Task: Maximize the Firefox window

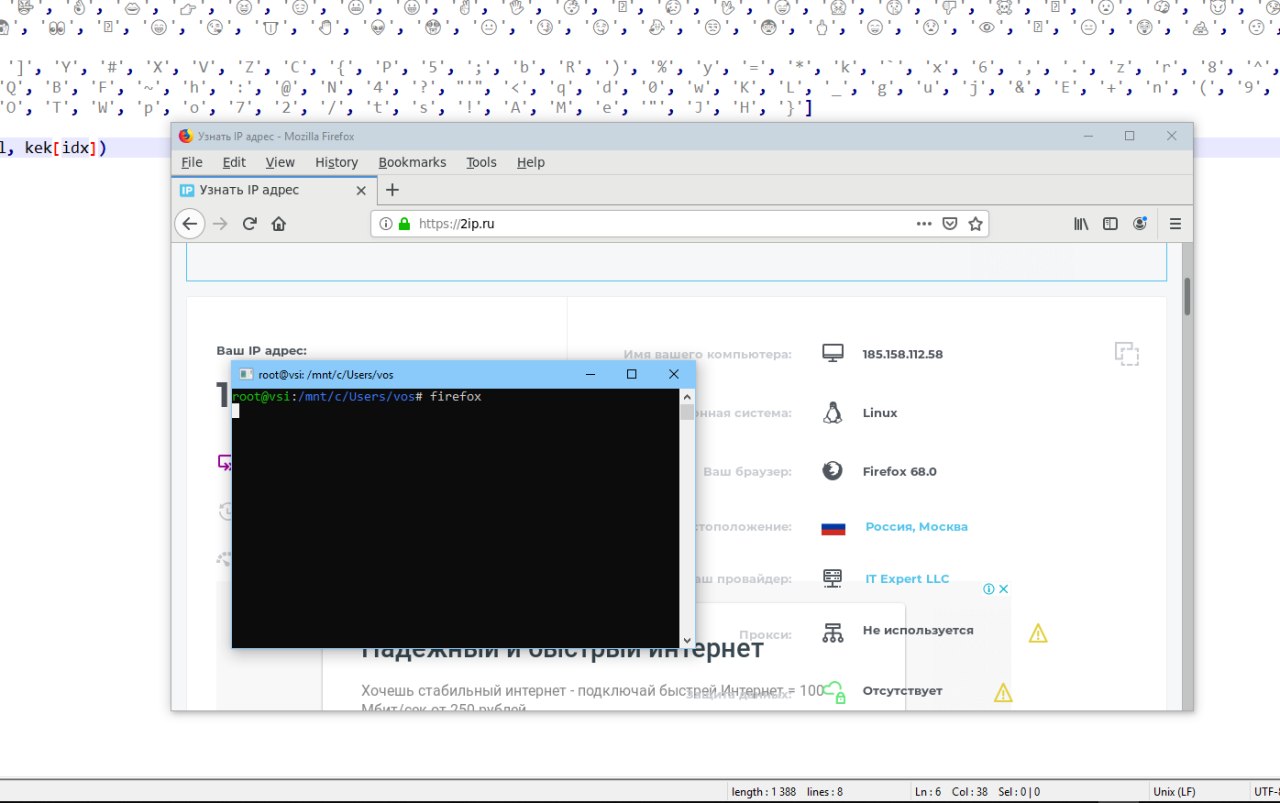Action: (x=1129, y=136)
